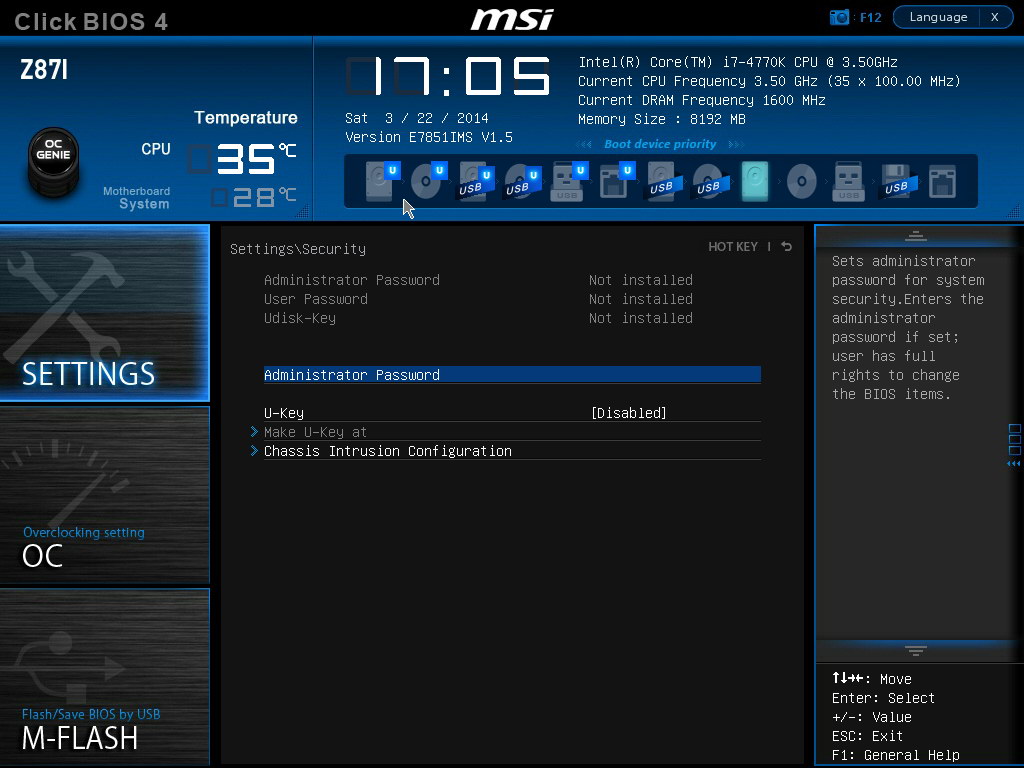Select the non-UEFI USB hard disk boot icon
The width and height of the screenshot is (1024, 768).
[664, 182]
